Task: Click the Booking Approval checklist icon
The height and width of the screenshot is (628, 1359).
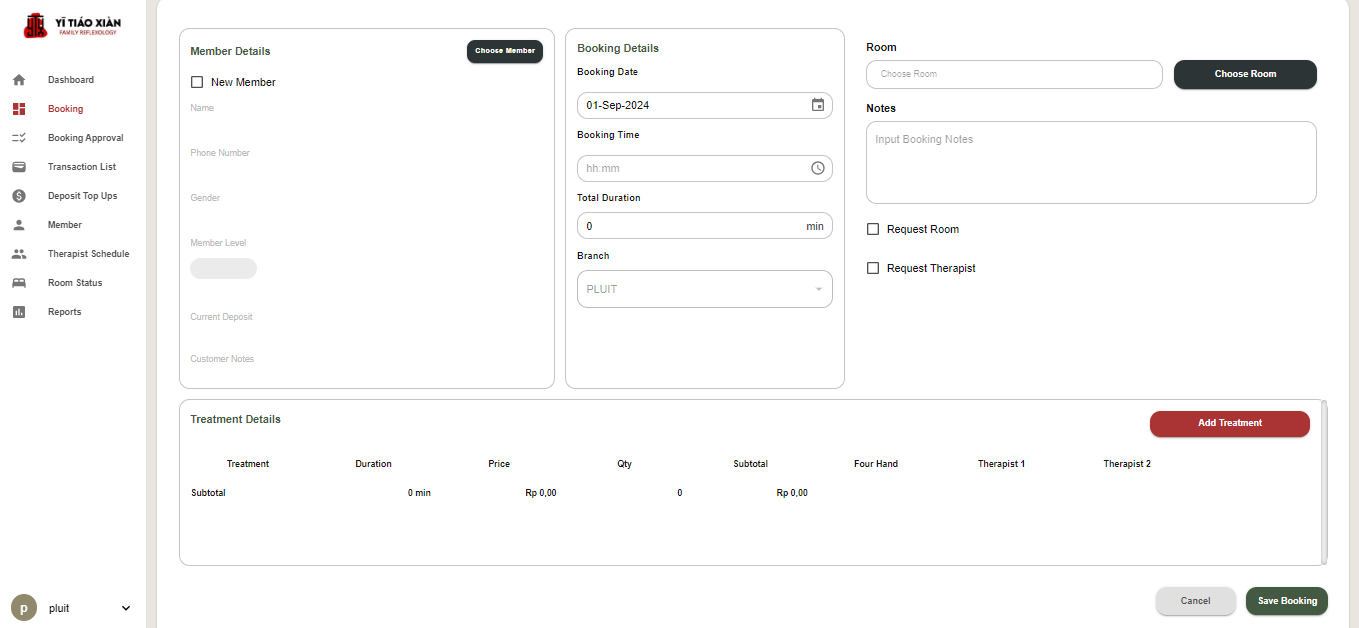Action: click(19, 138)
